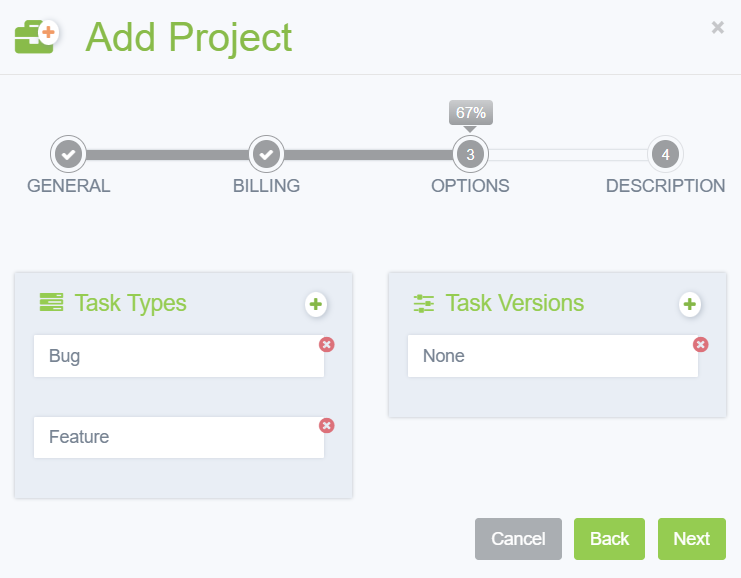The image size is (741, 578).
Task: Edit the Bug task type field
Action: point(179,356)
